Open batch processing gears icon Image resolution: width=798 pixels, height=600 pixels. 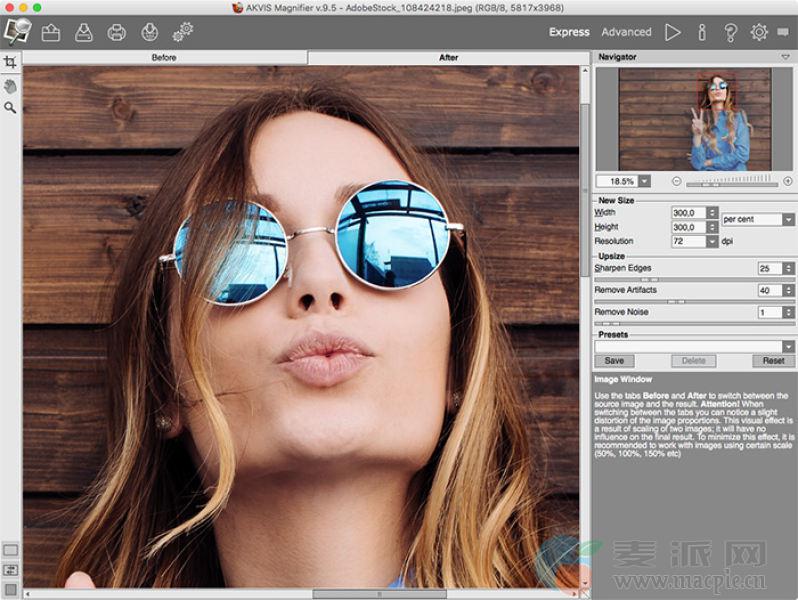click(x=182, y=32)
